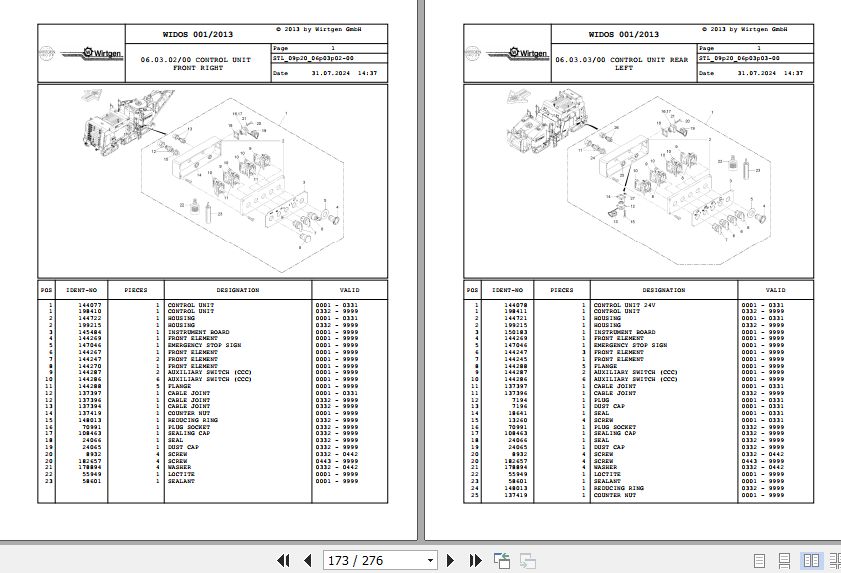Switch to continuous scrolling page layout
Screen dimensions: 841x573
tap(784, 561)
